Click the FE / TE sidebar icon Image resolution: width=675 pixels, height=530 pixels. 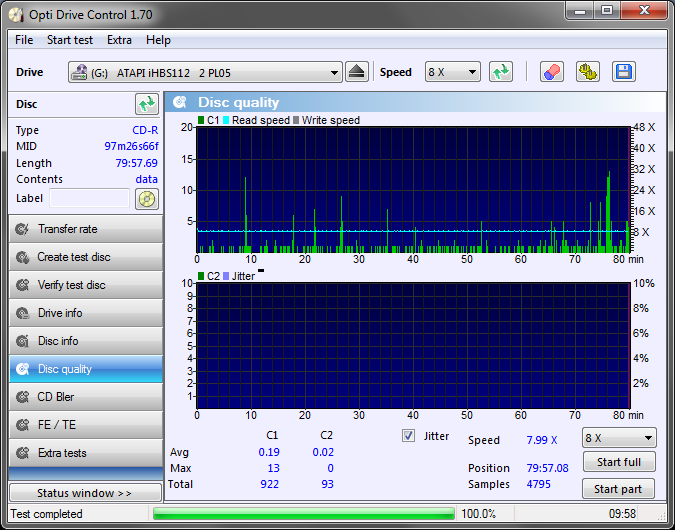pos(22,425)
